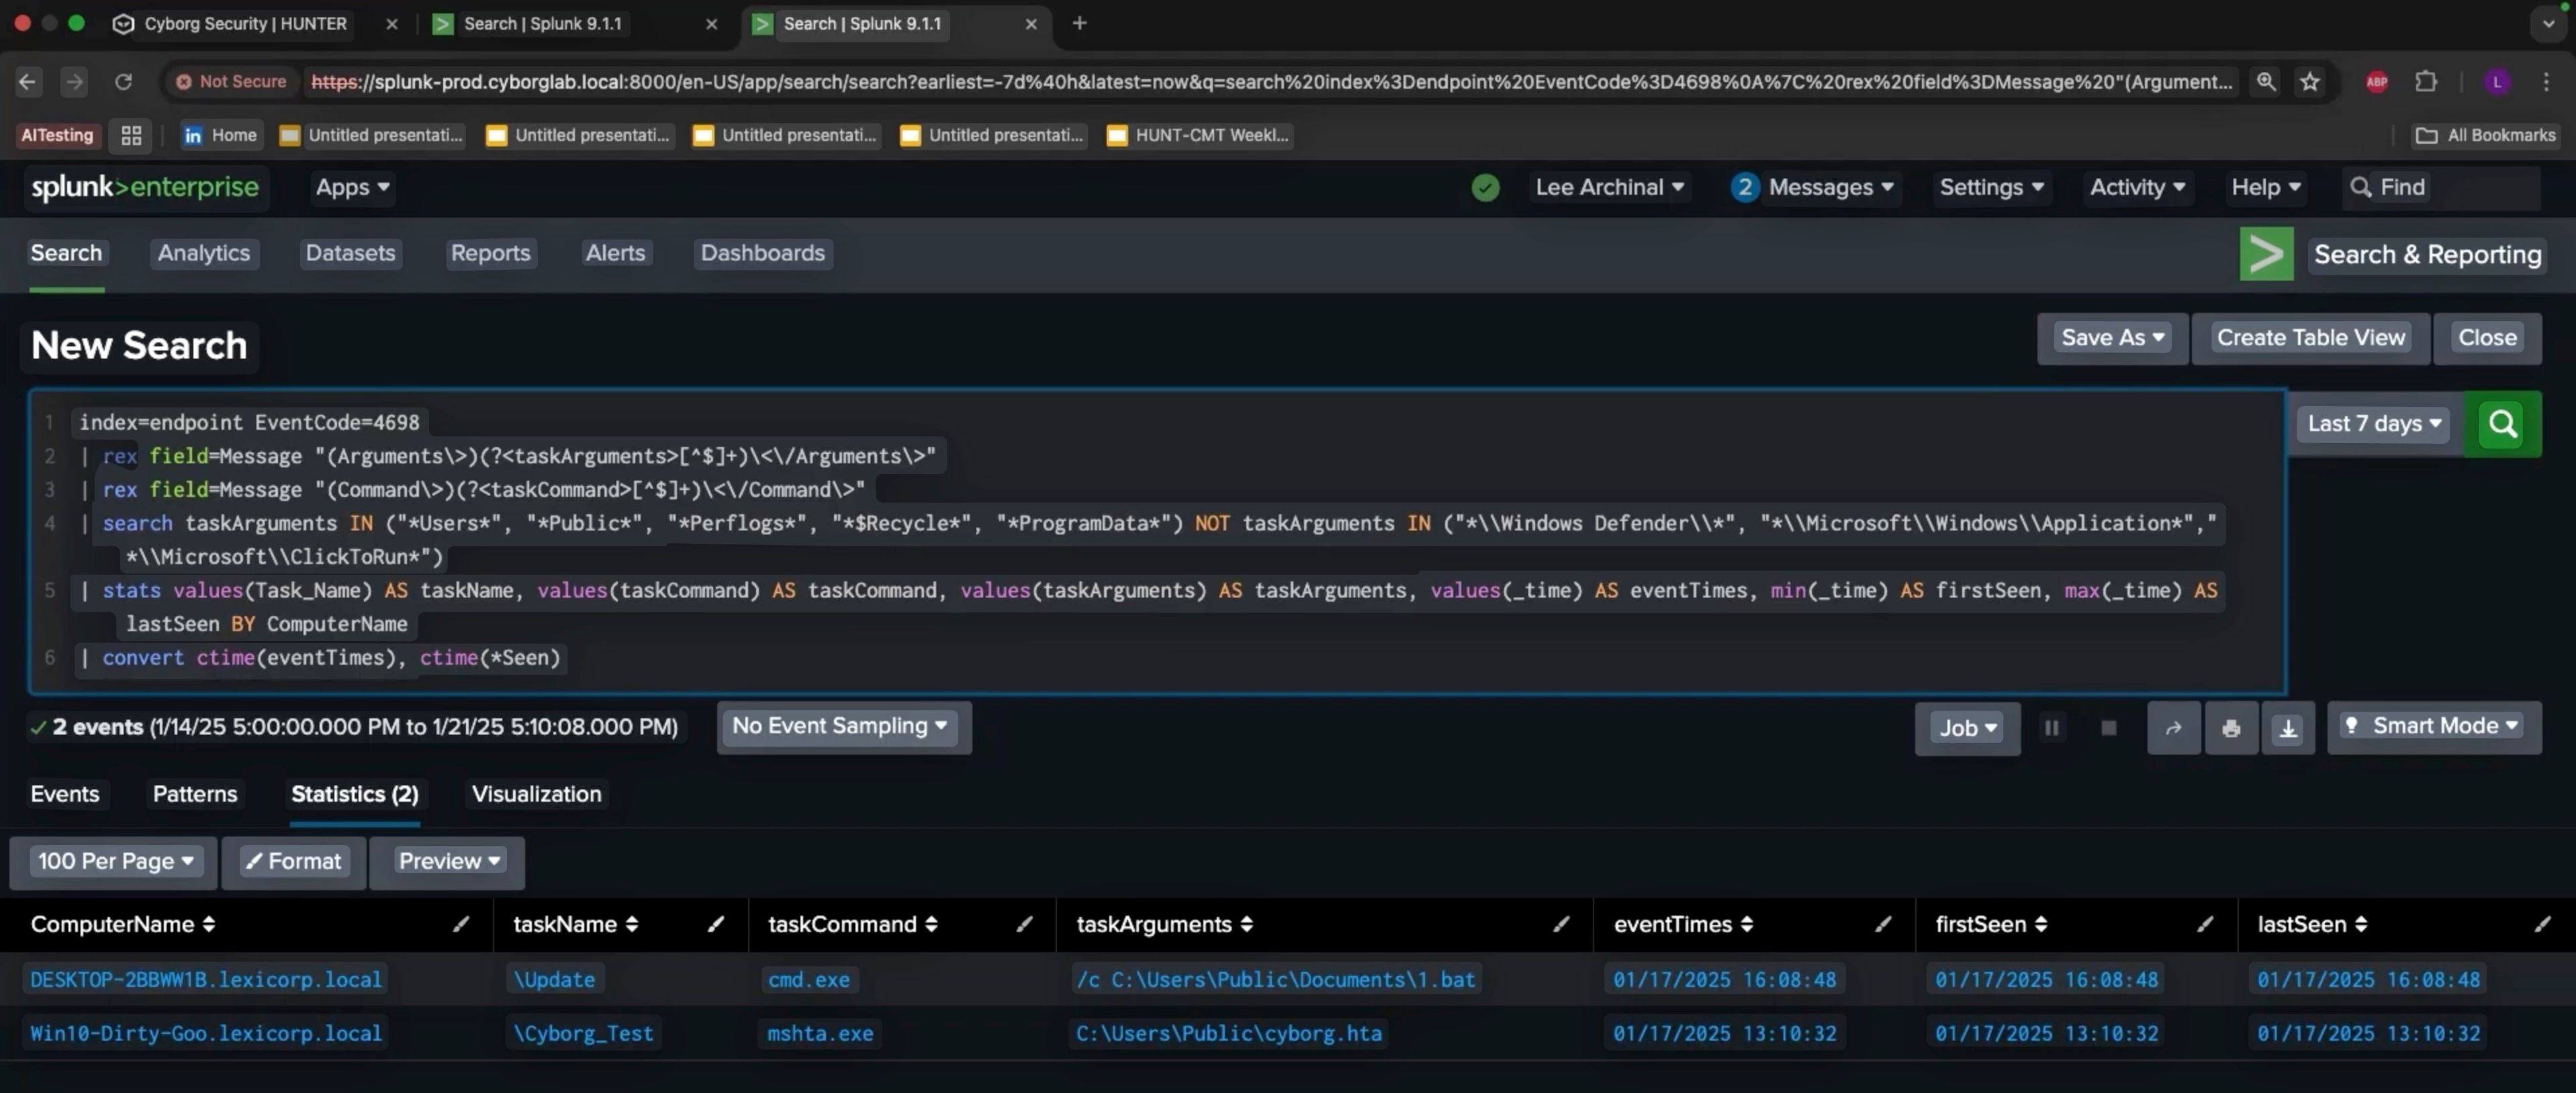Open the Job dropdown
Screen dimensions: 2576x1093
click(1967, 728)
